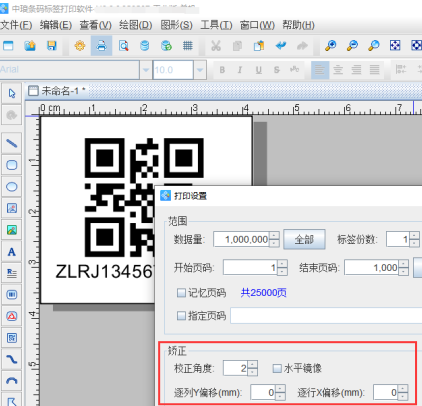Click the 结束页码 spinner arrows

[x=403, y=267]
